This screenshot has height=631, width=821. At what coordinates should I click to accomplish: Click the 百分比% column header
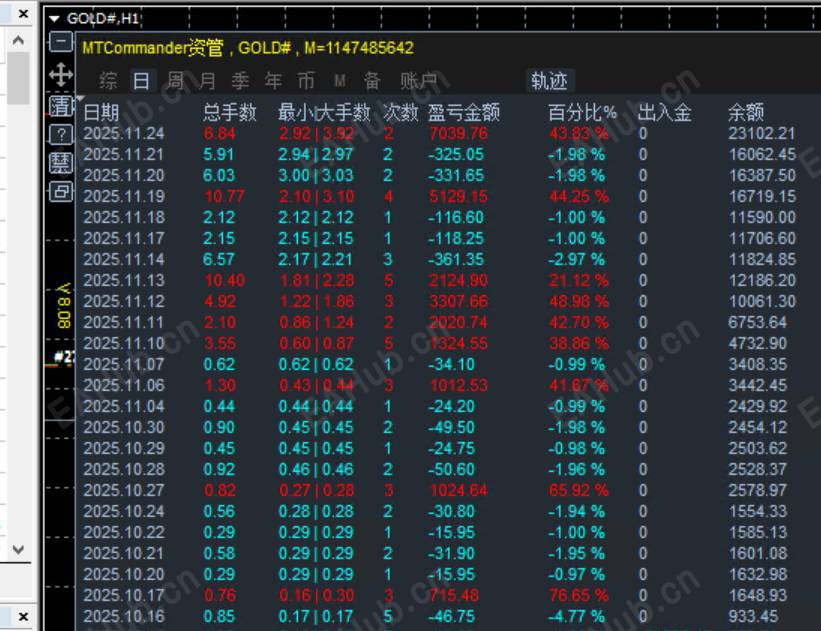pos(582,112)
